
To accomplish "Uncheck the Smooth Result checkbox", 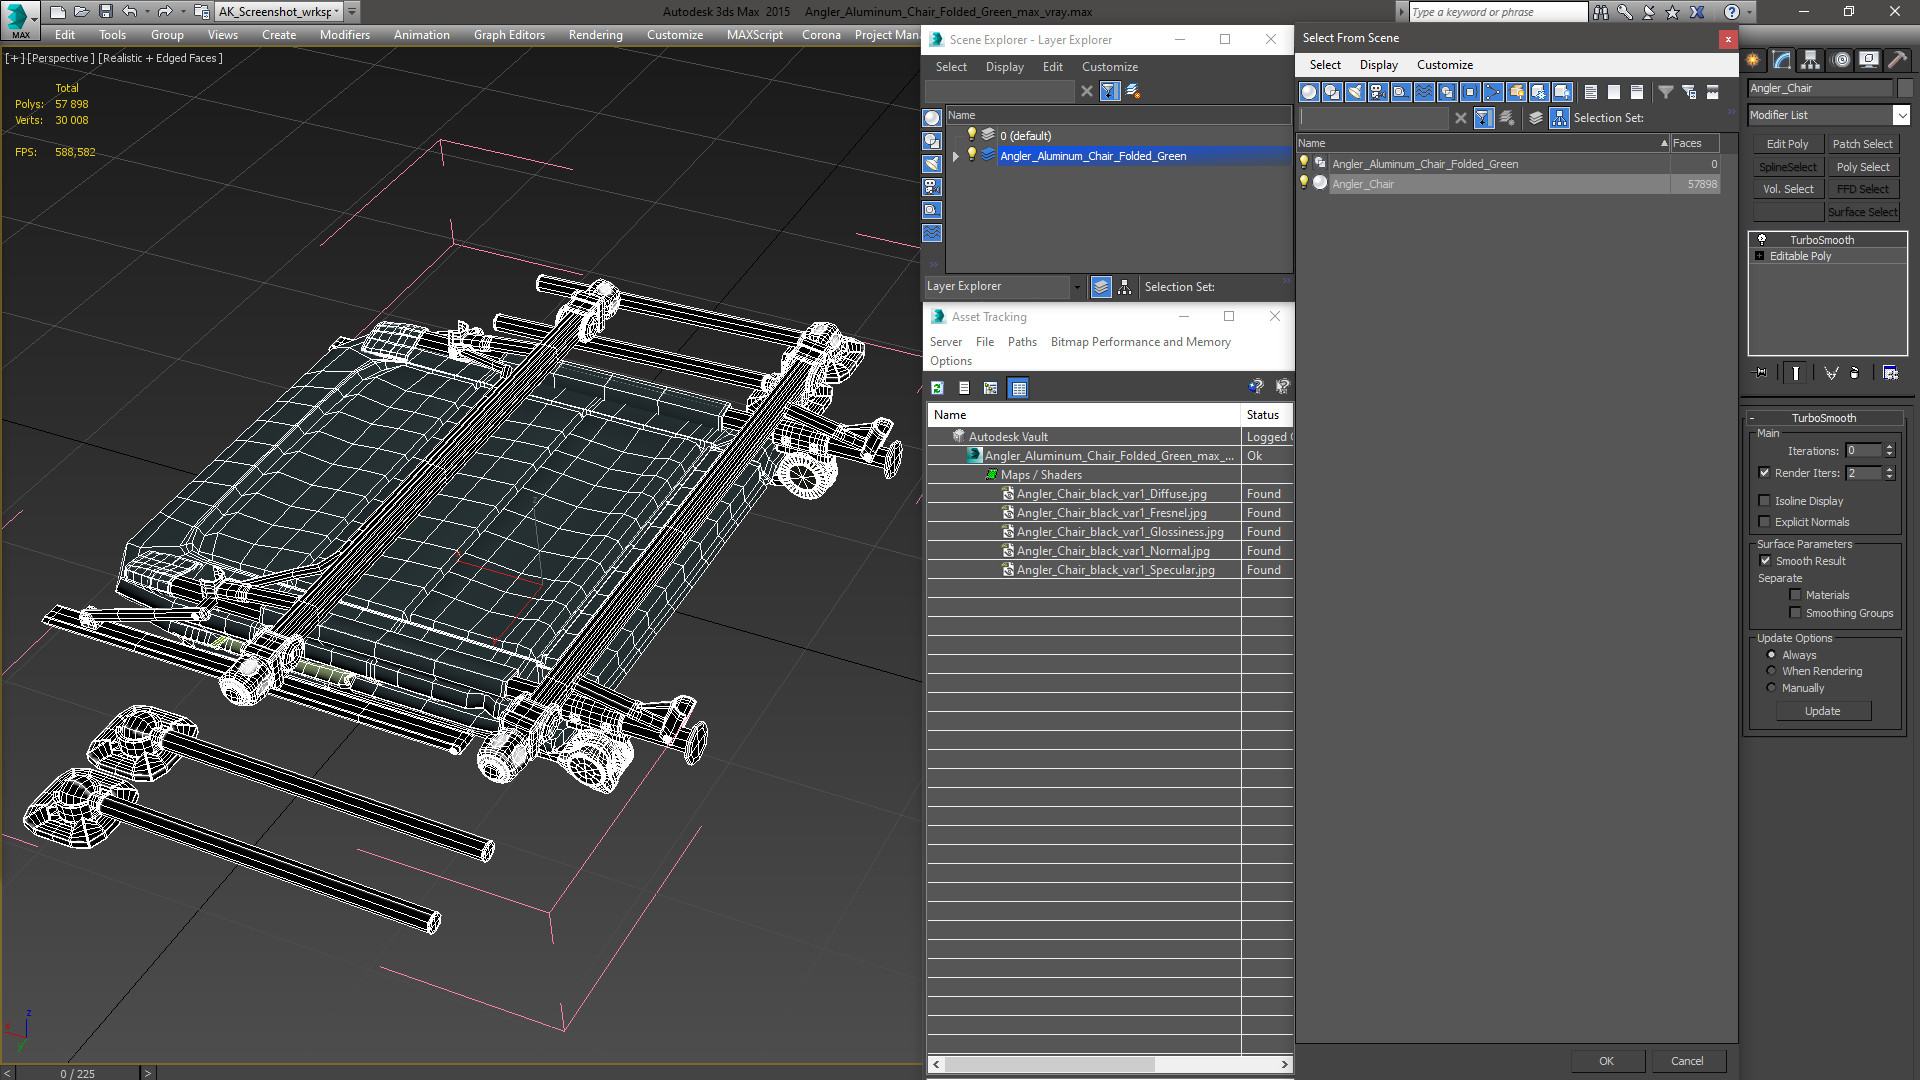I will coord(1765,561).
